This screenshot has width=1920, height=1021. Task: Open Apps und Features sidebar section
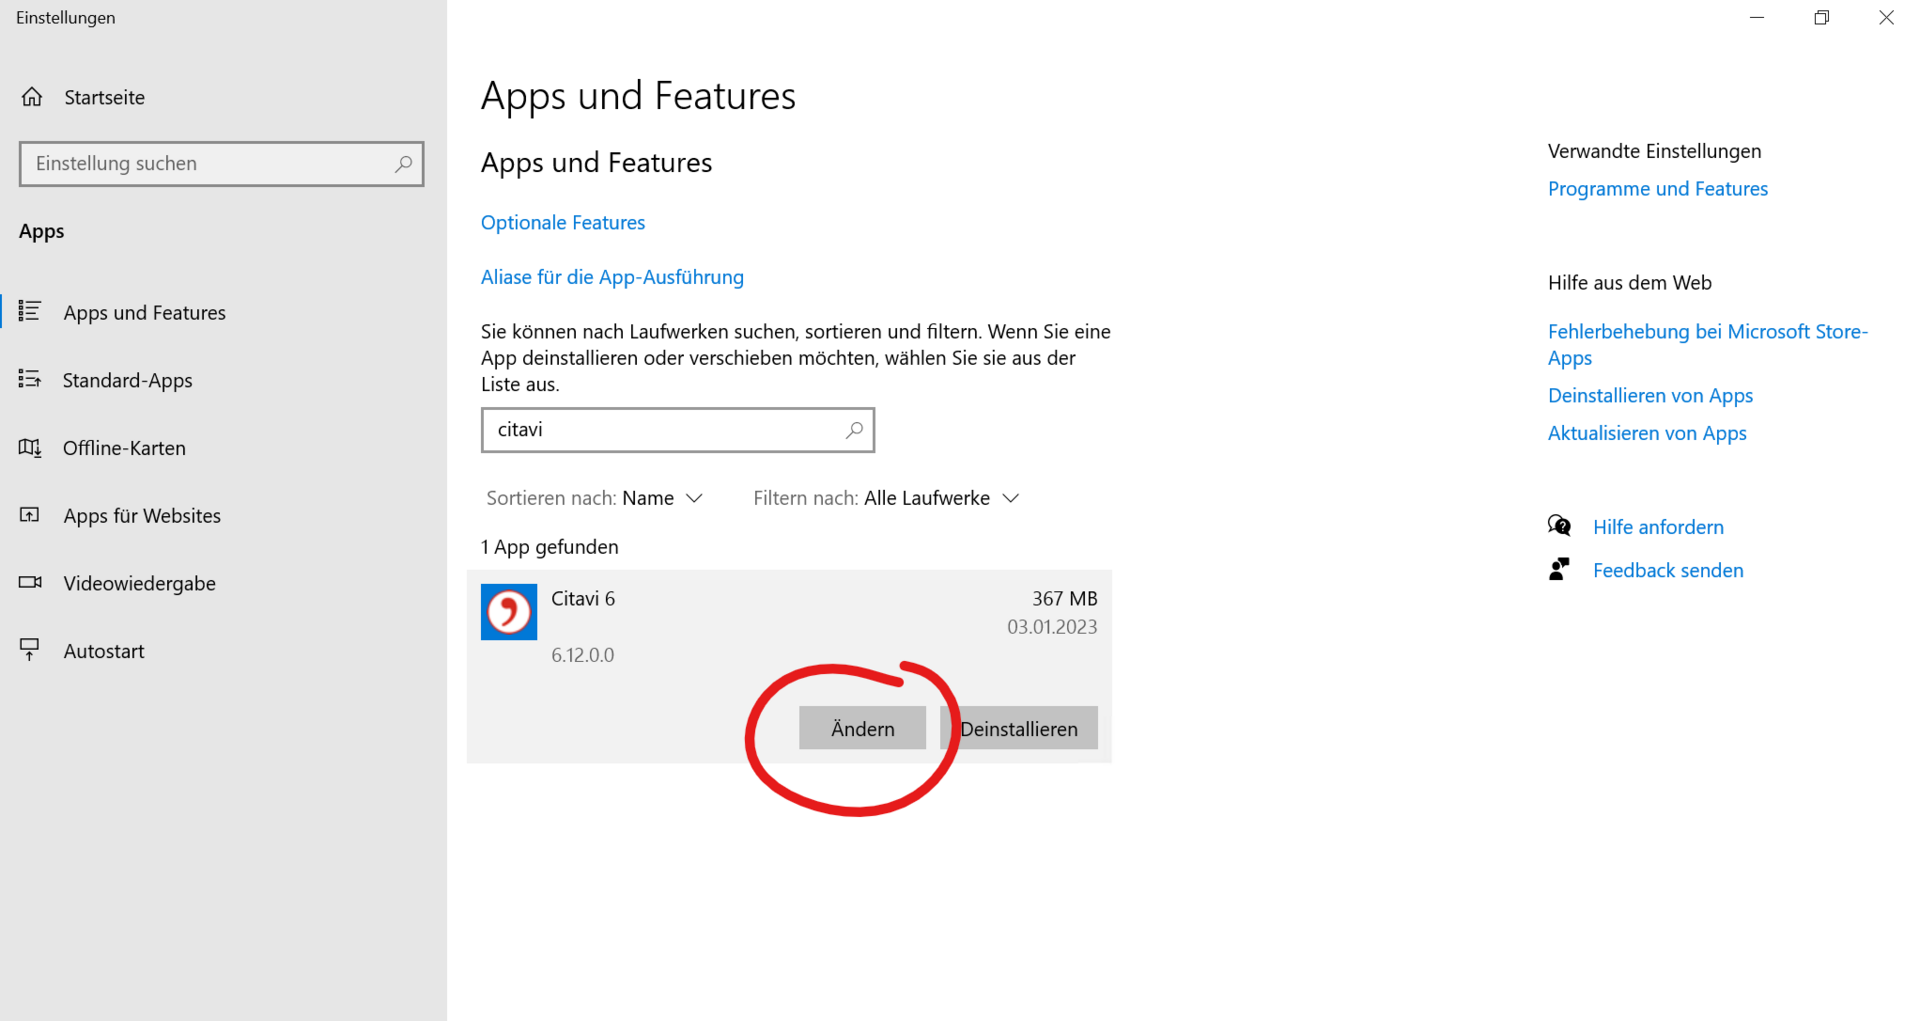point(144,313)
